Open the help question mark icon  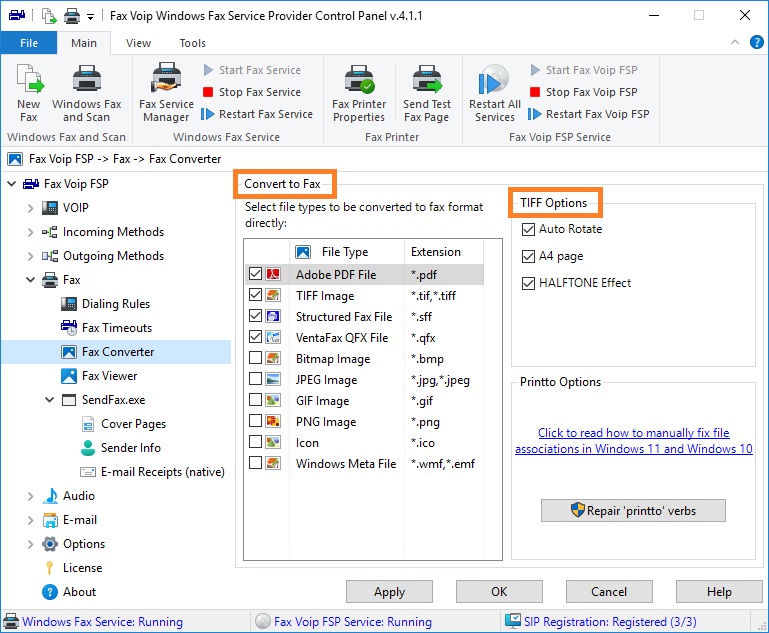757,43
